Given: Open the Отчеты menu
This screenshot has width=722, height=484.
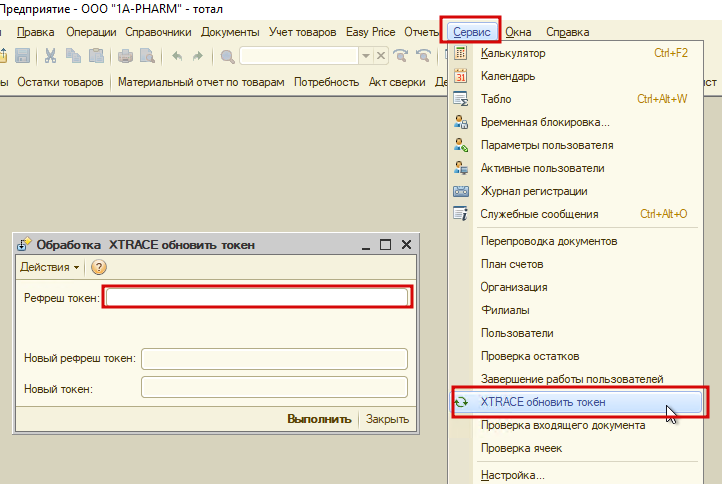Looking at the screenshot, I should (422, 32).
